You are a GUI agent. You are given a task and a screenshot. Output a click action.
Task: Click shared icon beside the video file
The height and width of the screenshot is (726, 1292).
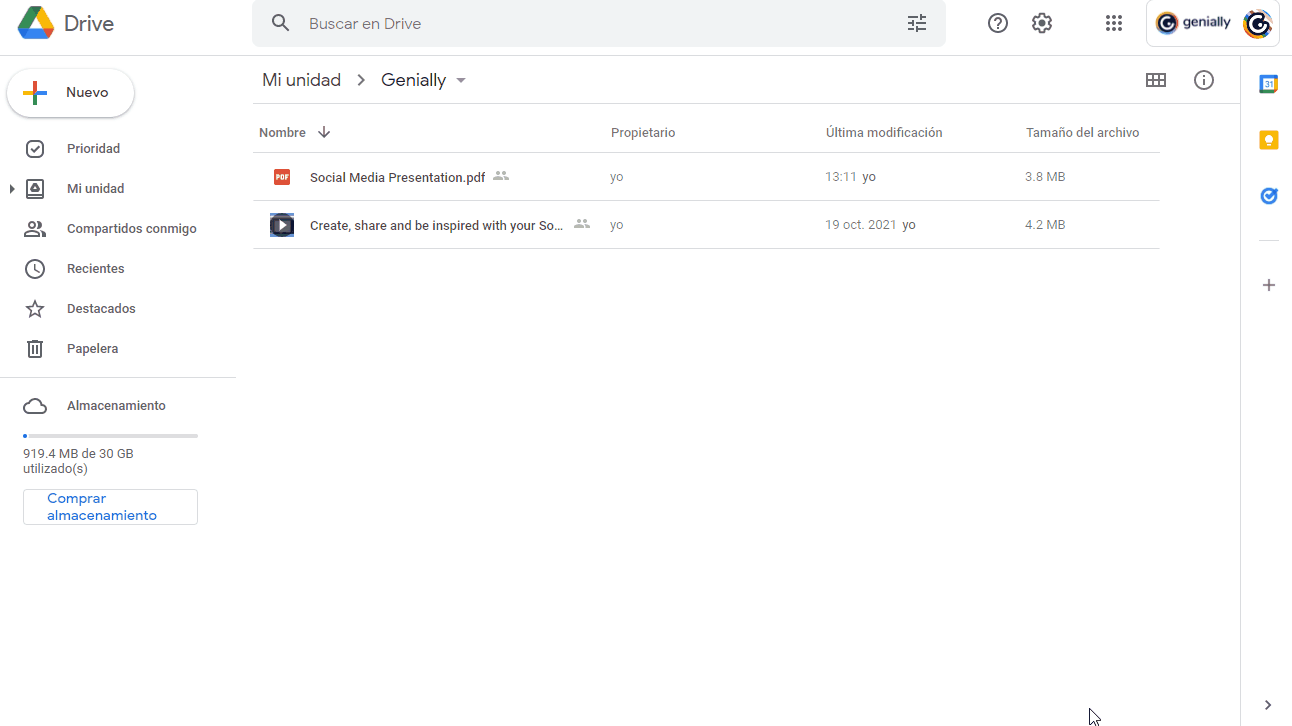[x=582, y=224]
